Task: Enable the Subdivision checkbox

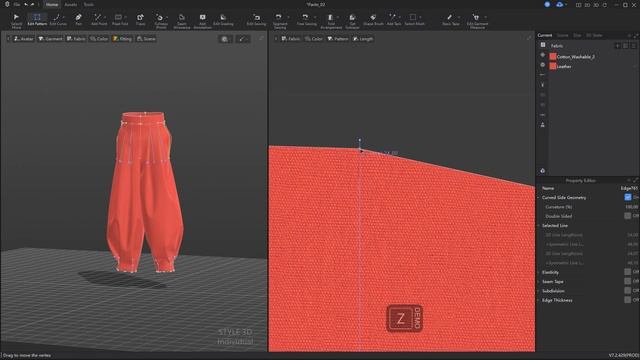Action: point(628,291)
